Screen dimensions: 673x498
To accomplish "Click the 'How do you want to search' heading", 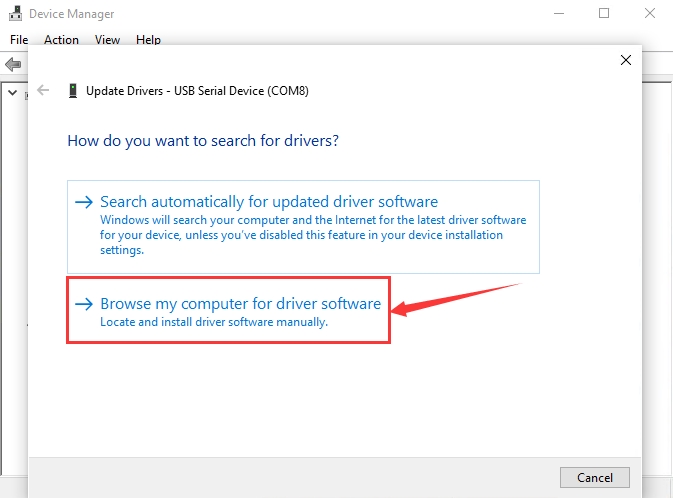I will coord(203,141).
